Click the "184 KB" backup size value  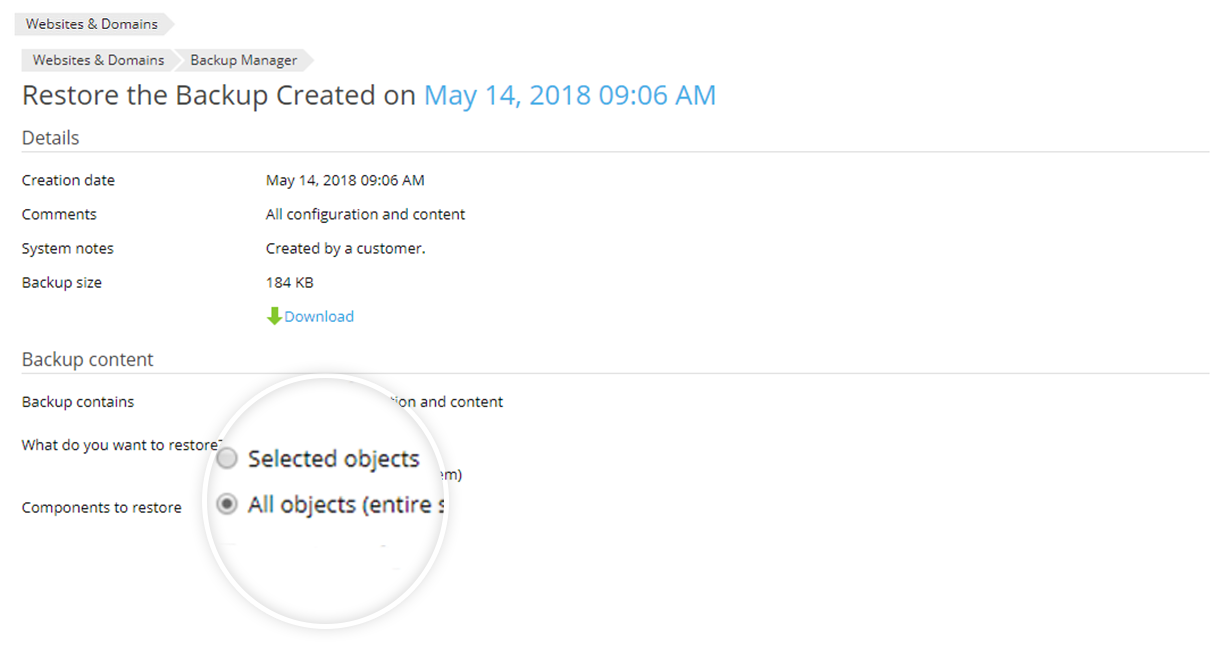288,282
